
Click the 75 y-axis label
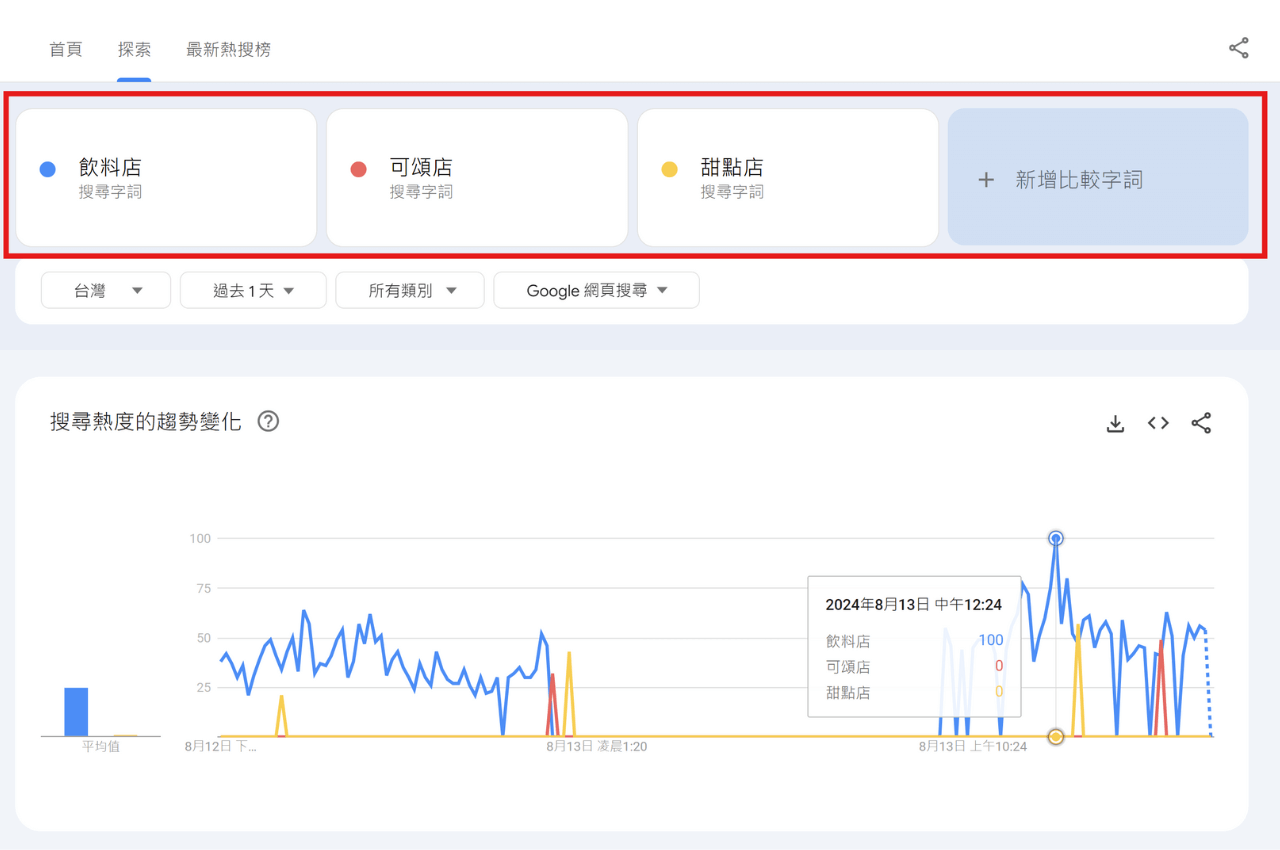203,588
